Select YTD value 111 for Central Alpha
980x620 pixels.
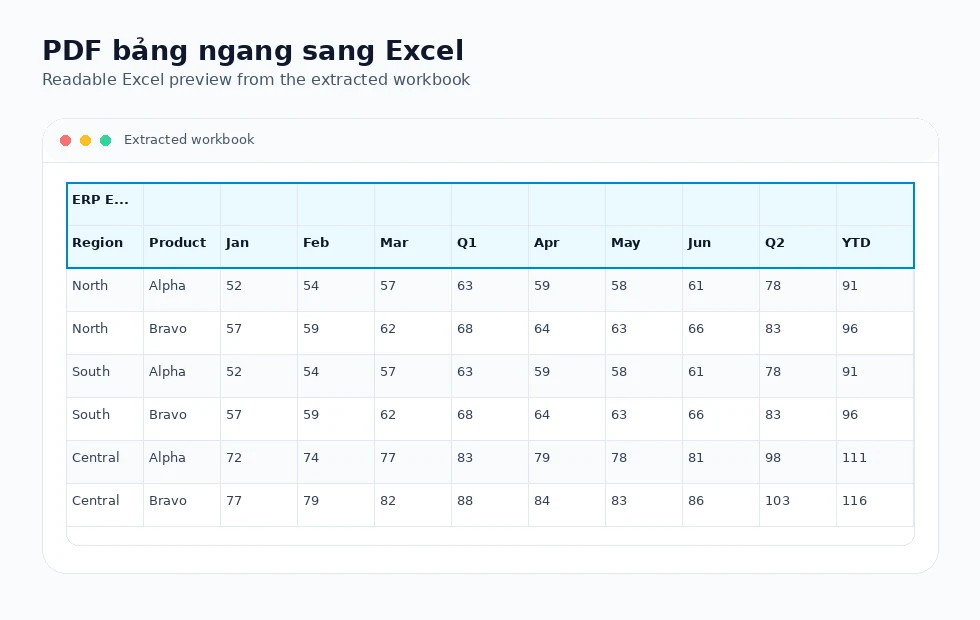pyautogui.click(x=854, y=458)
